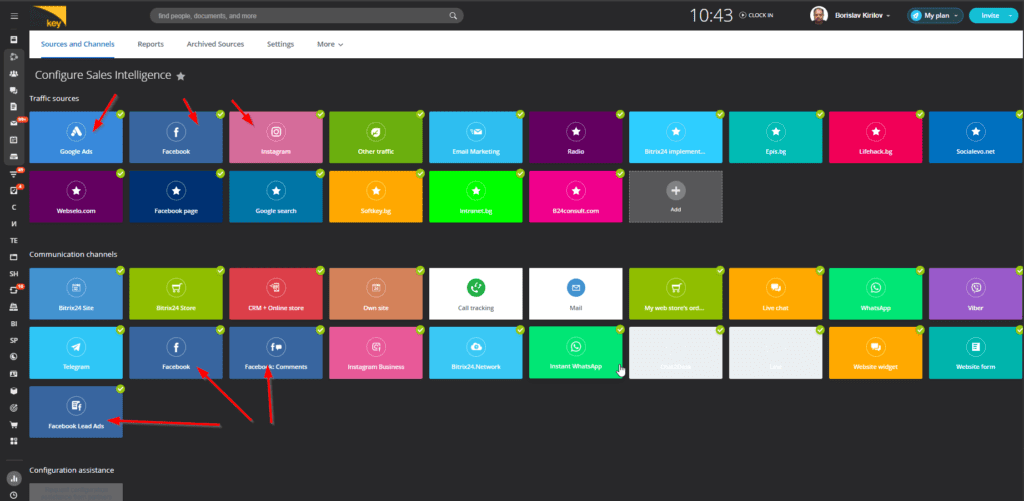Open the Facebook Lead Ads icon
This screenshot has height=501, width=1024.
(x=76, y=405)
